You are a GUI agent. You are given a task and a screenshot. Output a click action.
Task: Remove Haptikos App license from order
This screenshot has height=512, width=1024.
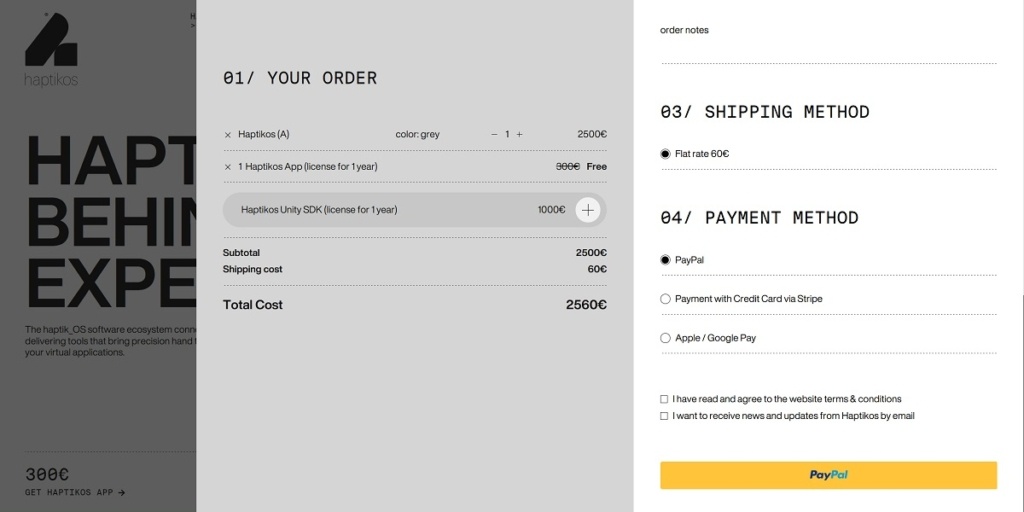228,167
